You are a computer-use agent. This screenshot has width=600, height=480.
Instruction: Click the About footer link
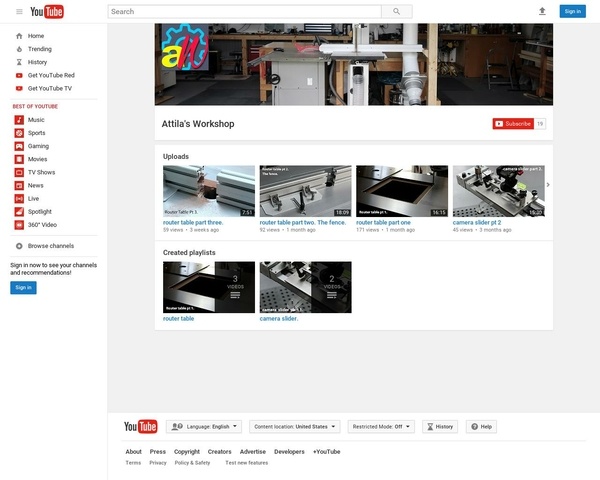(x=134, y=452)
